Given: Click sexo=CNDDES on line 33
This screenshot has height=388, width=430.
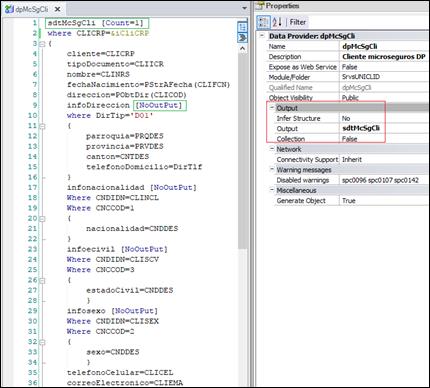Looking at the screenshot, I should coord(113,352).
